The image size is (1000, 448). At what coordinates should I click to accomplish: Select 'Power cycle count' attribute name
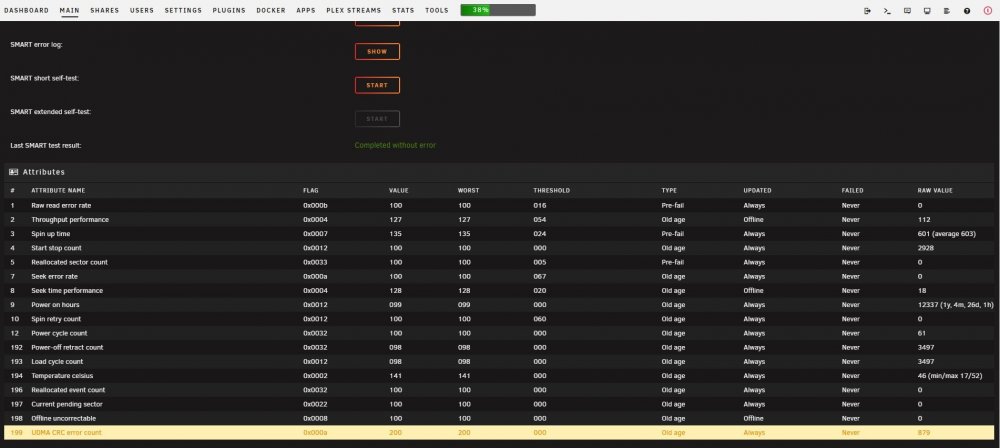pos(59,333)
